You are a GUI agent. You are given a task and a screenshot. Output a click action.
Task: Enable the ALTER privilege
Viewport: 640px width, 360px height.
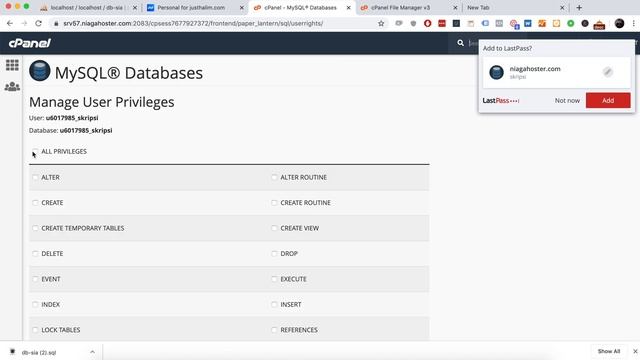35,177
